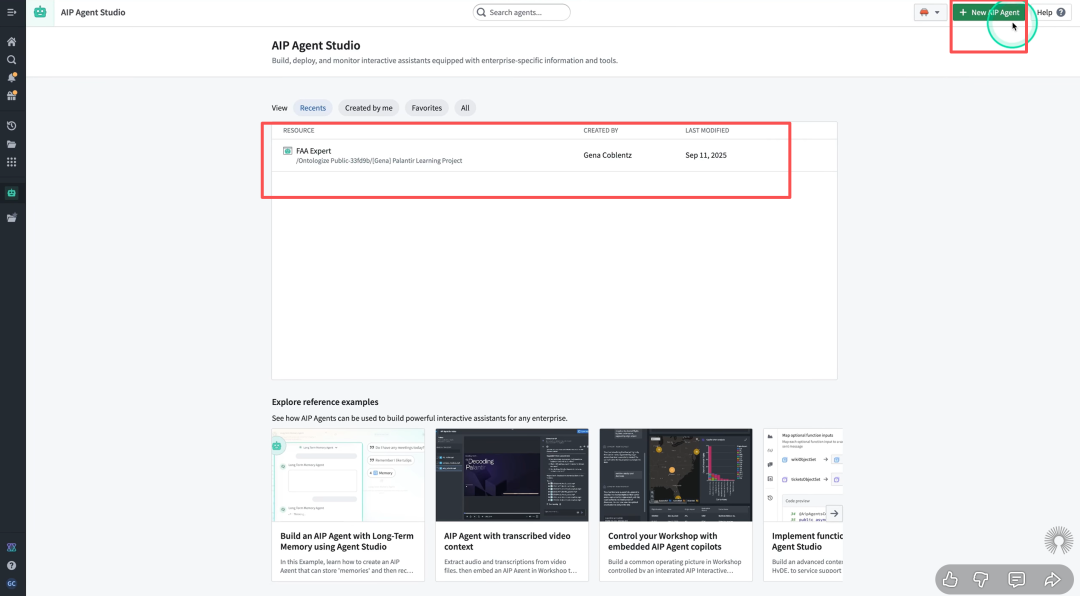Open the Long-Term Memory example thumbnail
The height and width of the screenshot is (596, 1080).
coord(348,475)
